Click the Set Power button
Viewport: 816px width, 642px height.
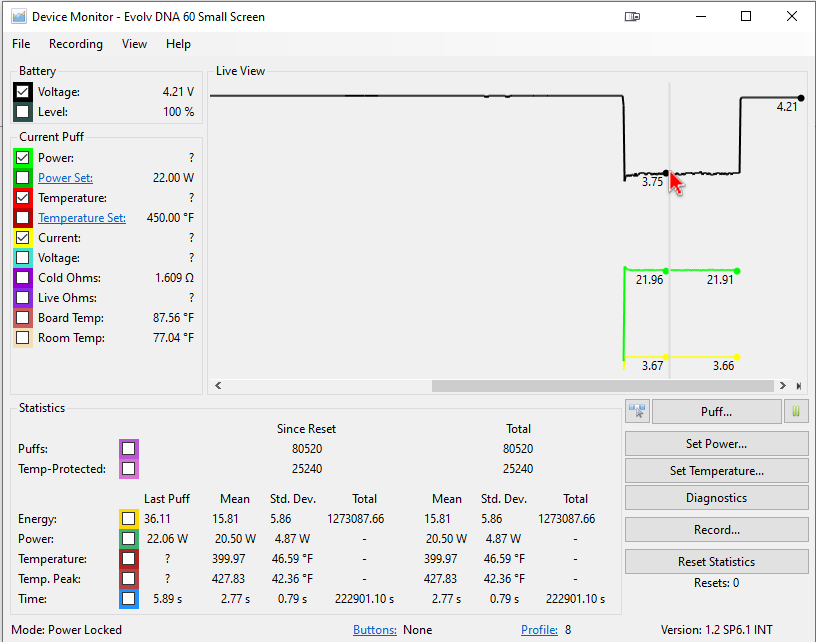716,444
